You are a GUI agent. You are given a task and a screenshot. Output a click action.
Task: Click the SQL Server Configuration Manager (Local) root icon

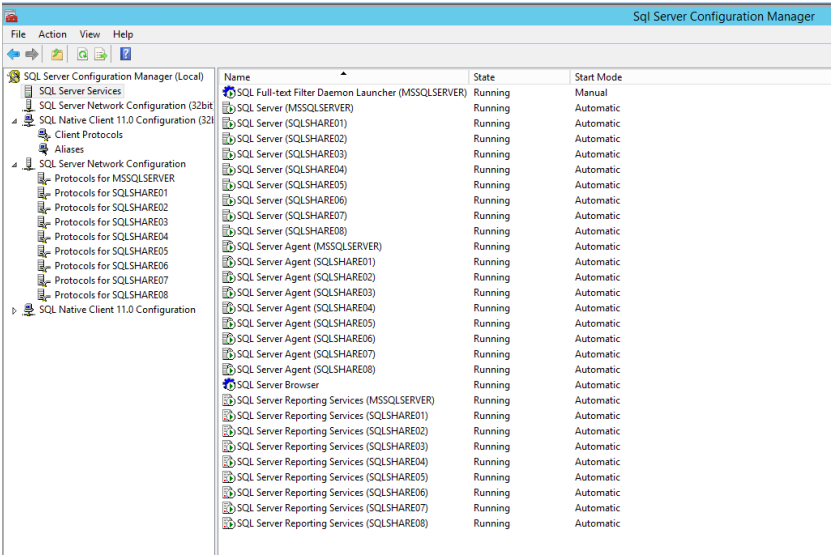click(x=14, y=77)
